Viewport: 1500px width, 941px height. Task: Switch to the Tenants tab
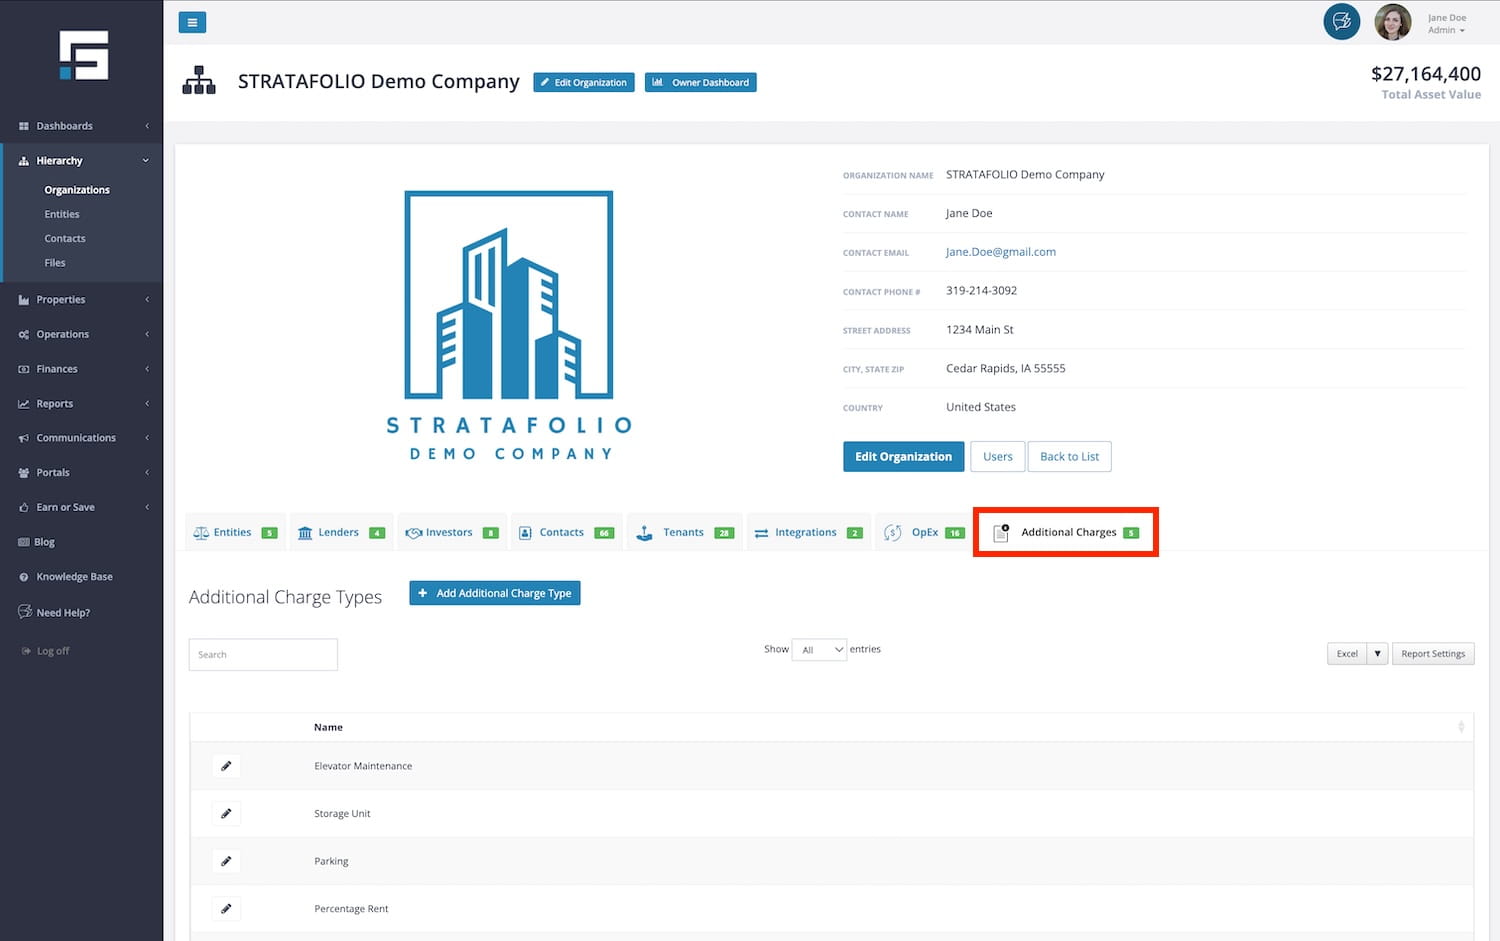[x=685, y=533]
